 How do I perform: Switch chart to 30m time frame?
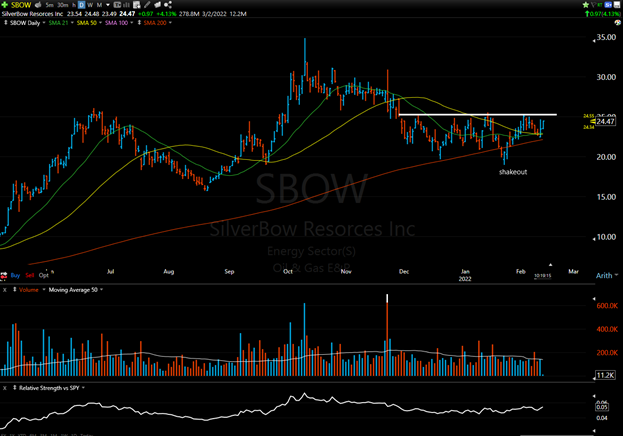click(x=63, y=5)
